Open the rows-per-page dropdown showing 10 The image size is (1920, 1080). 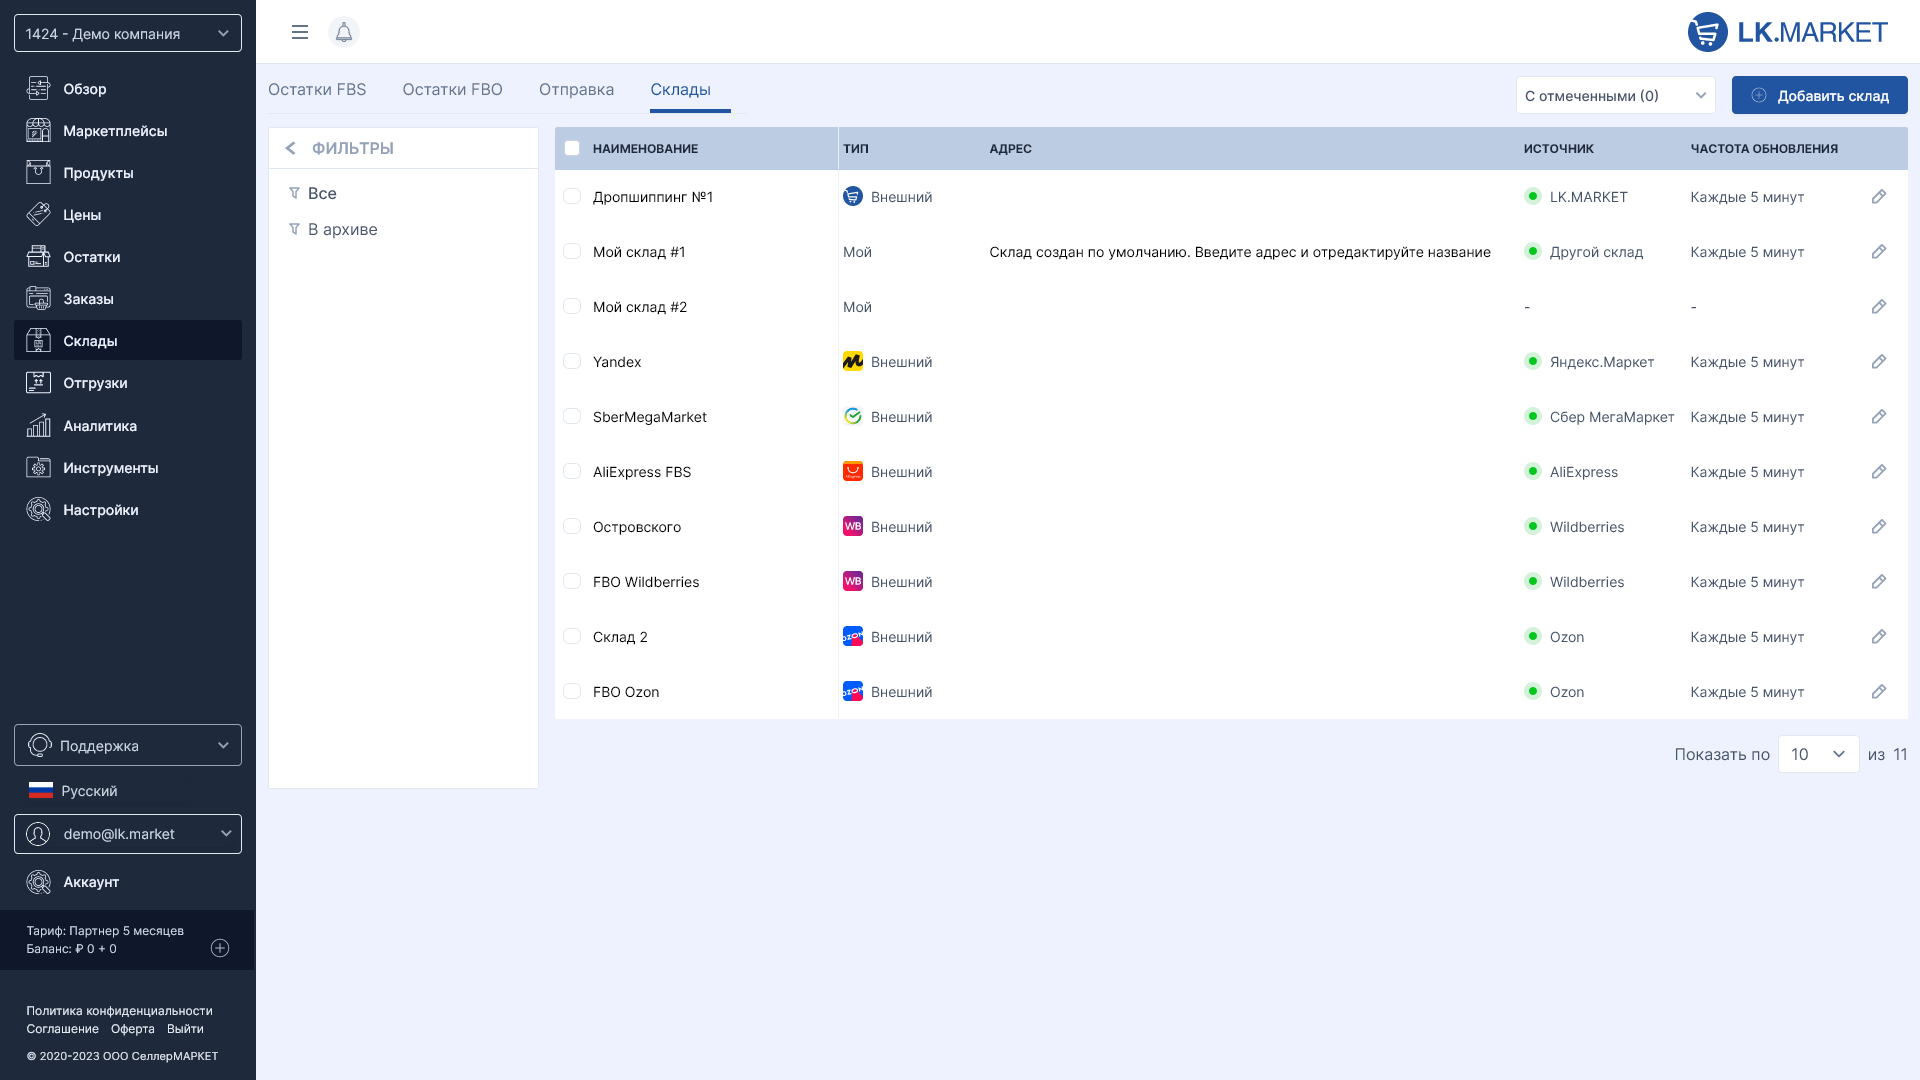[x=1817, y=754]
